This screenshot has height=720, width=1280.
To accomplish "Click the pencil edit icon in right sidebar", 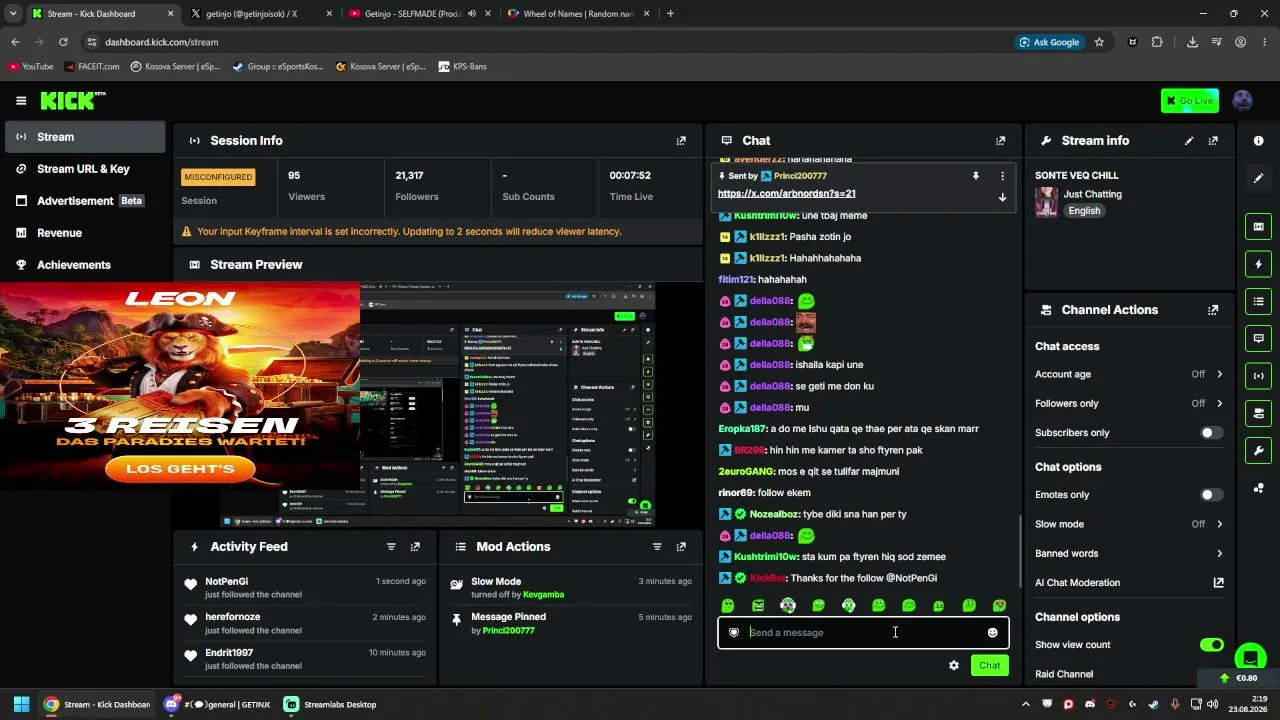I will coord(1258,178).
